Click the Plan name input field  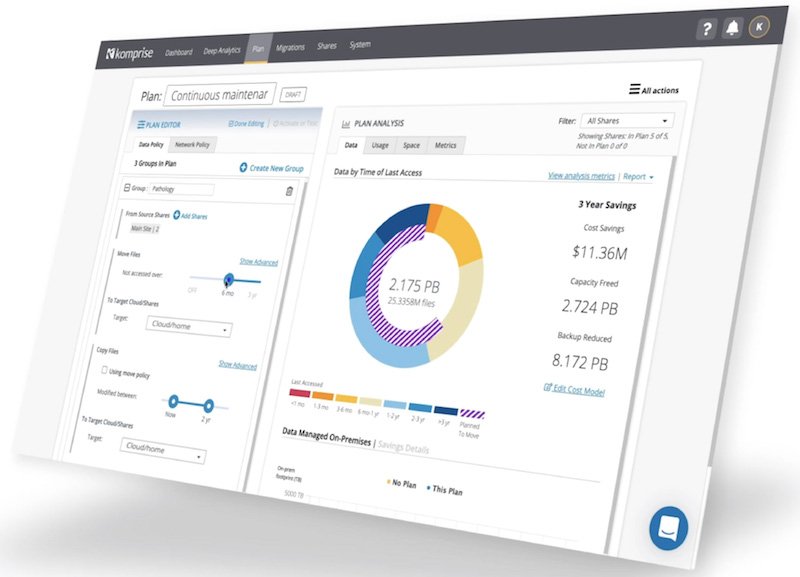pos(220,95)
